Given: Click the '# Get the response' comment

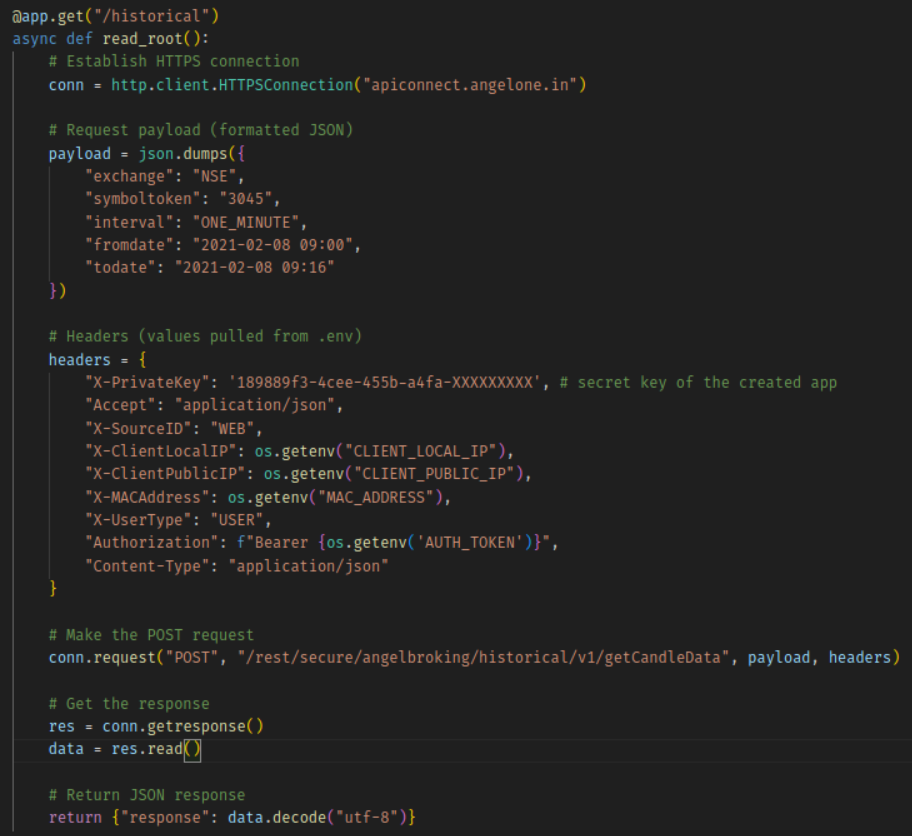Looking at the screenshot, I should [129, 703].
